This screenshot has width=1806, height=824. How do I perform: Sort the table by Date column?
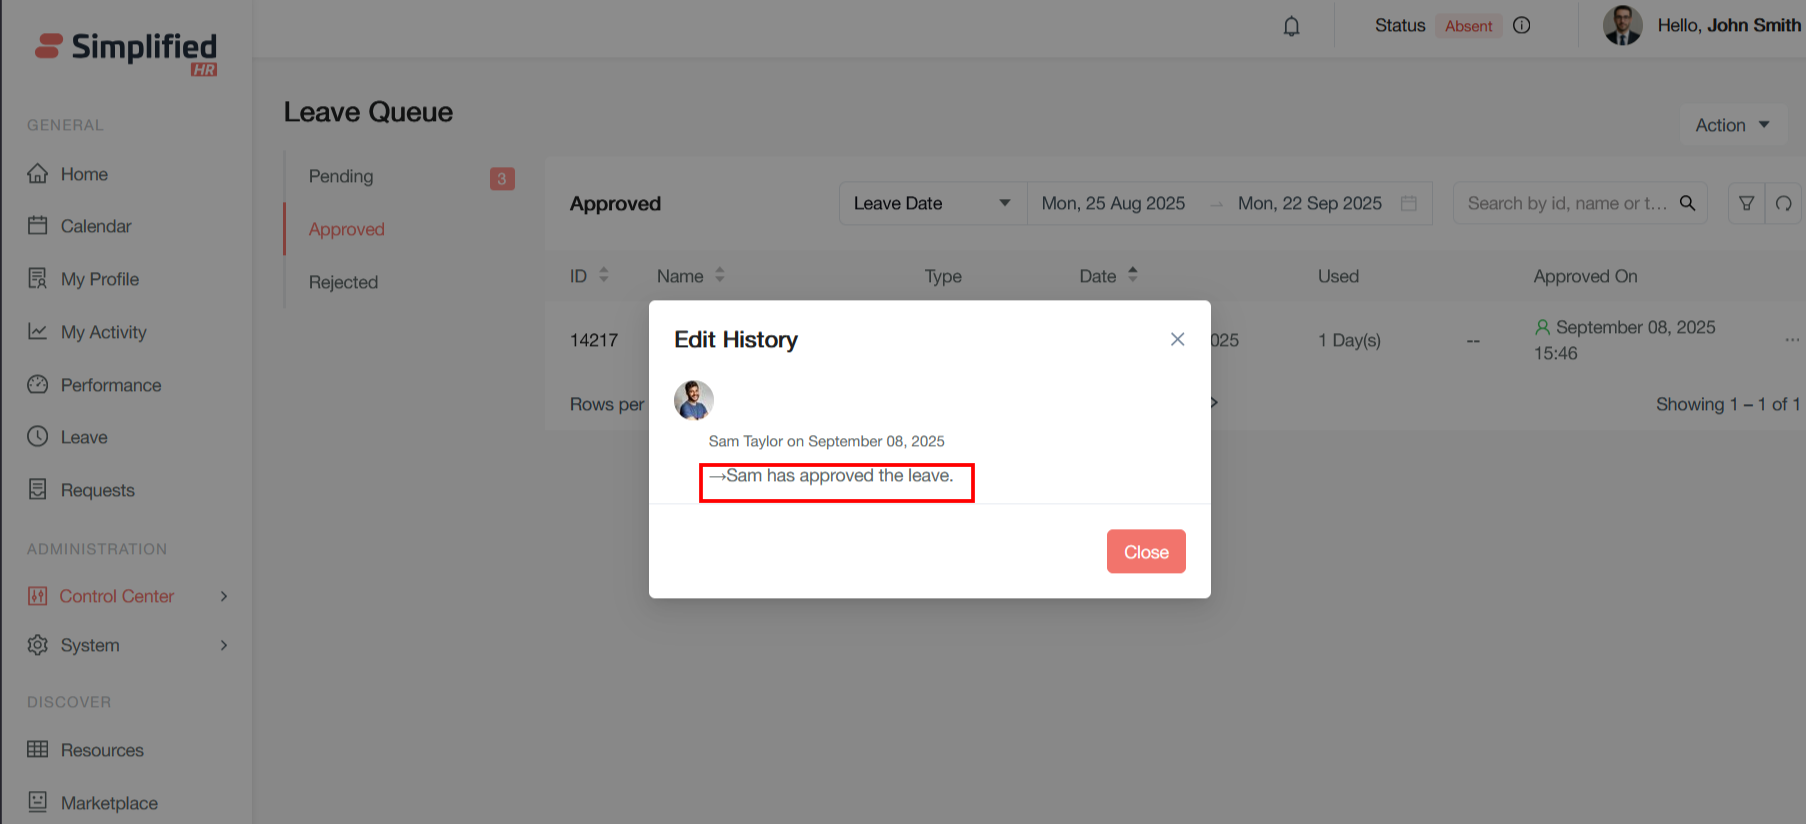pyautogui.click(x=1132, y=275)
